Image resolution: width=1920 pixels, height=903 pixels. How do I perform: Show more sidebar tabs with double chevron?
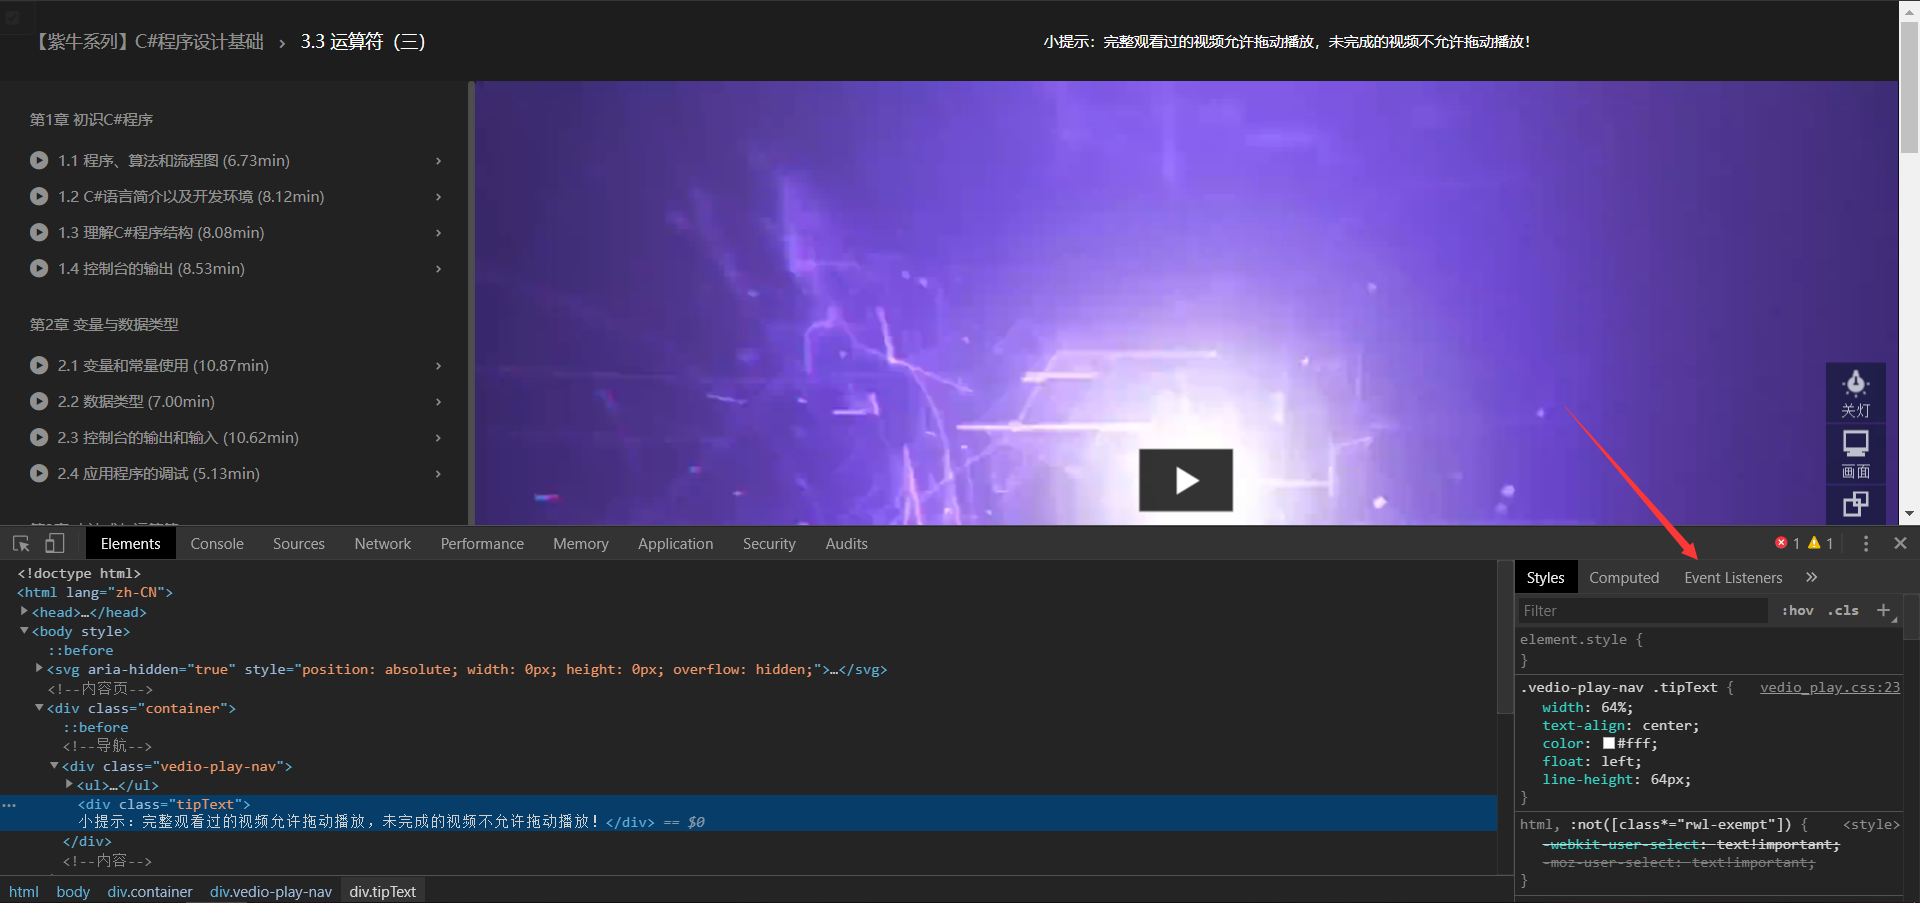click(1811, 577)
